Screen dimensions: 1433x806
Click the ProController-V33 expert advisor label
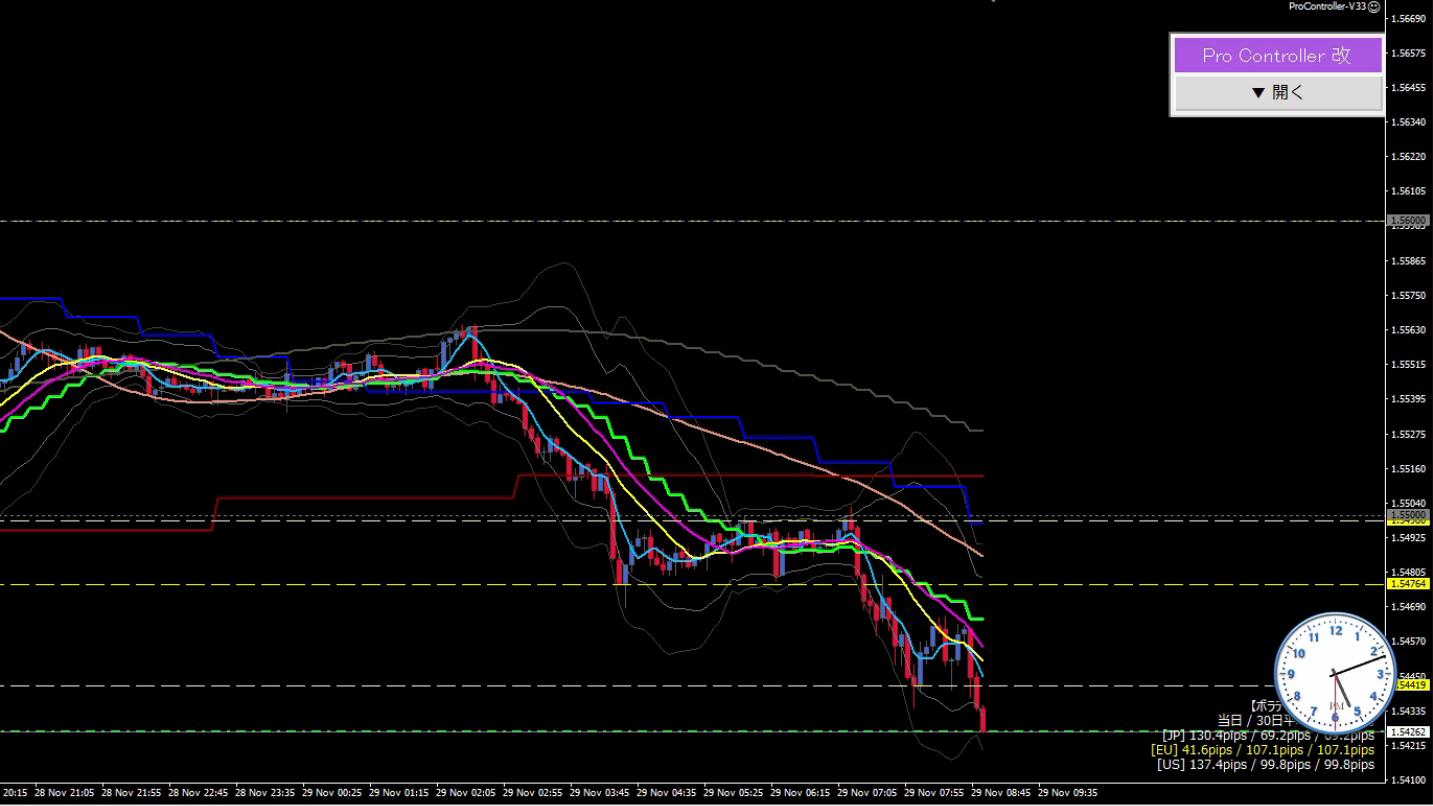pos(1327,6)
